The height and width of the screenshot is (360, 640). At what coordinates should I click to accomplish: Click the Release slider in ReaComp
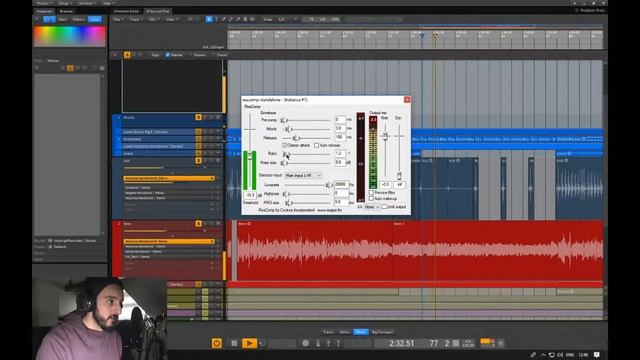point(306,138)
